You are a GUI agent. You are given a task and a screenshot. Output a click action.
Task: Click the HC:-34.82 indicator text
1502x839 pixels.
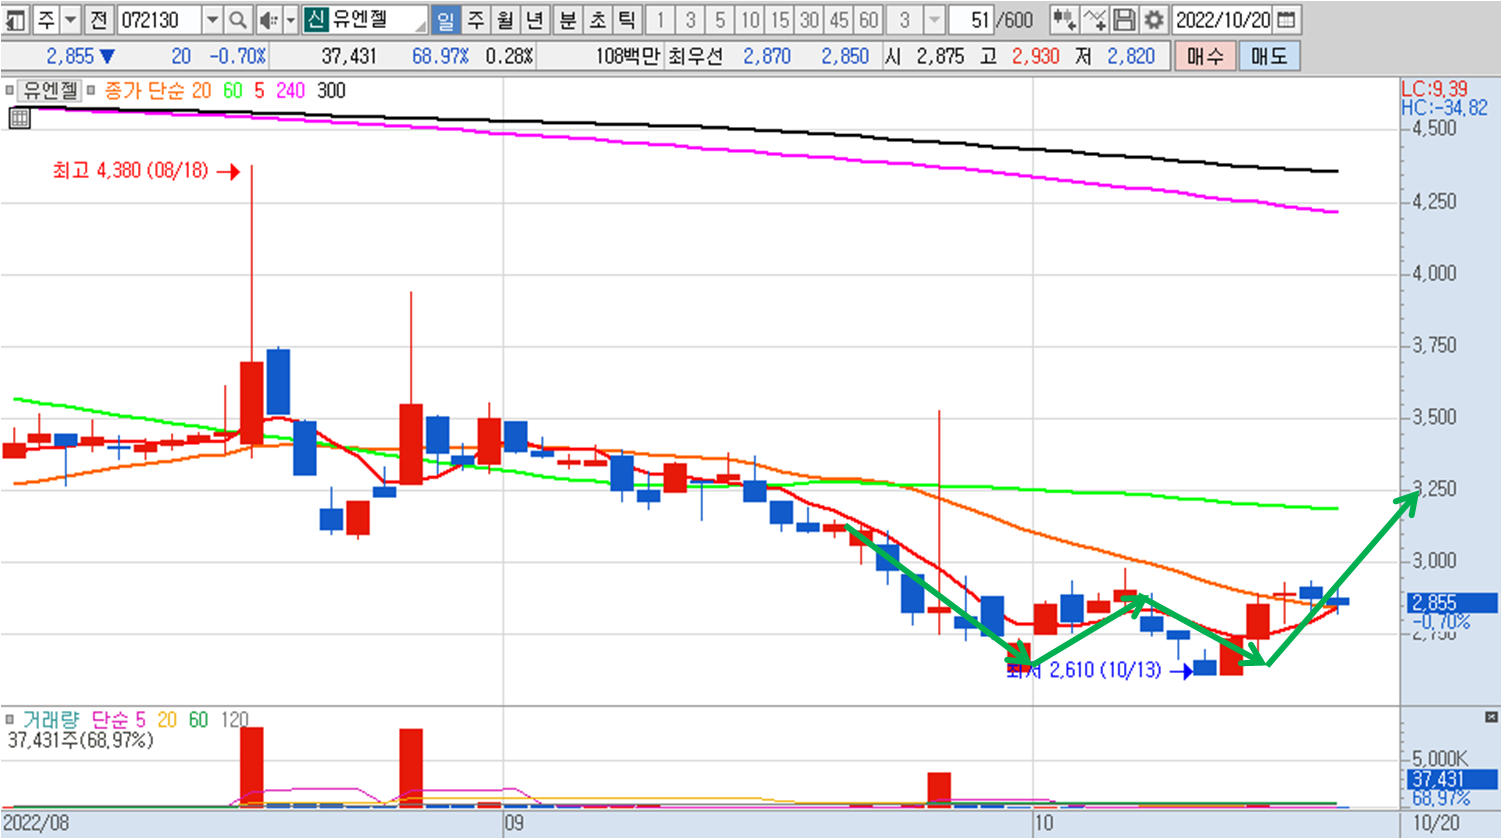coord(1444,107)
